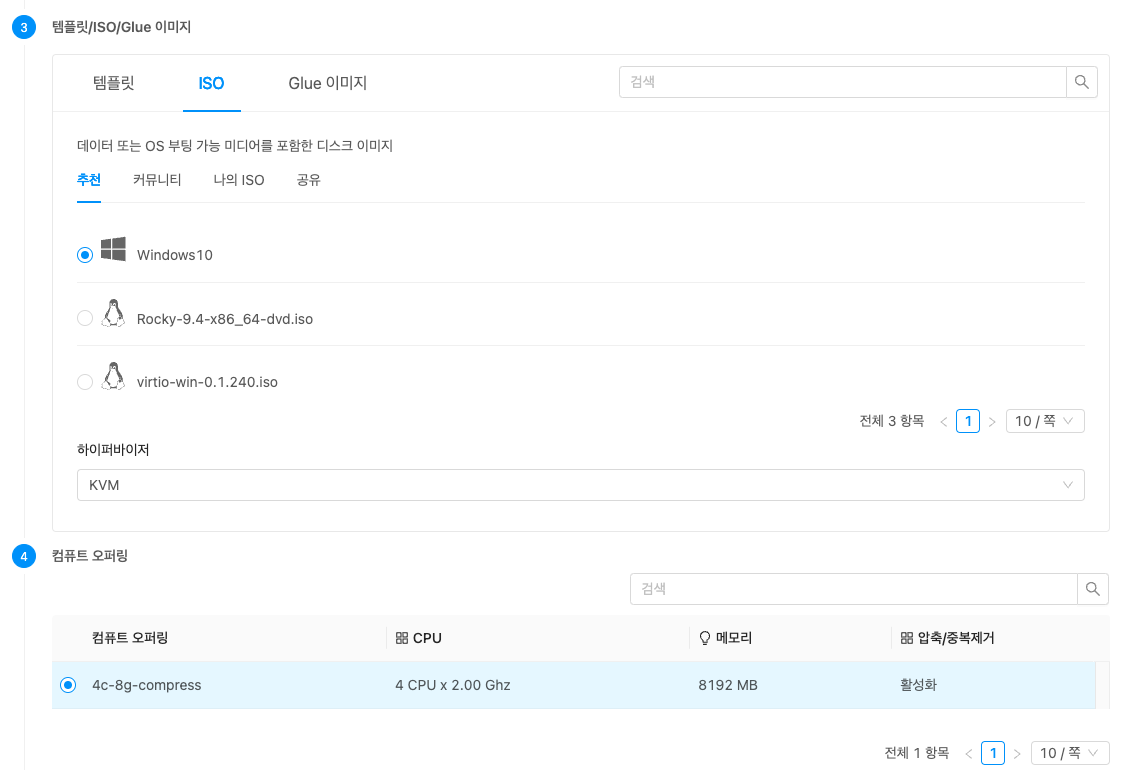Switch to the ISO tab
The image size is (1124, 770).
tap(211, 83)
